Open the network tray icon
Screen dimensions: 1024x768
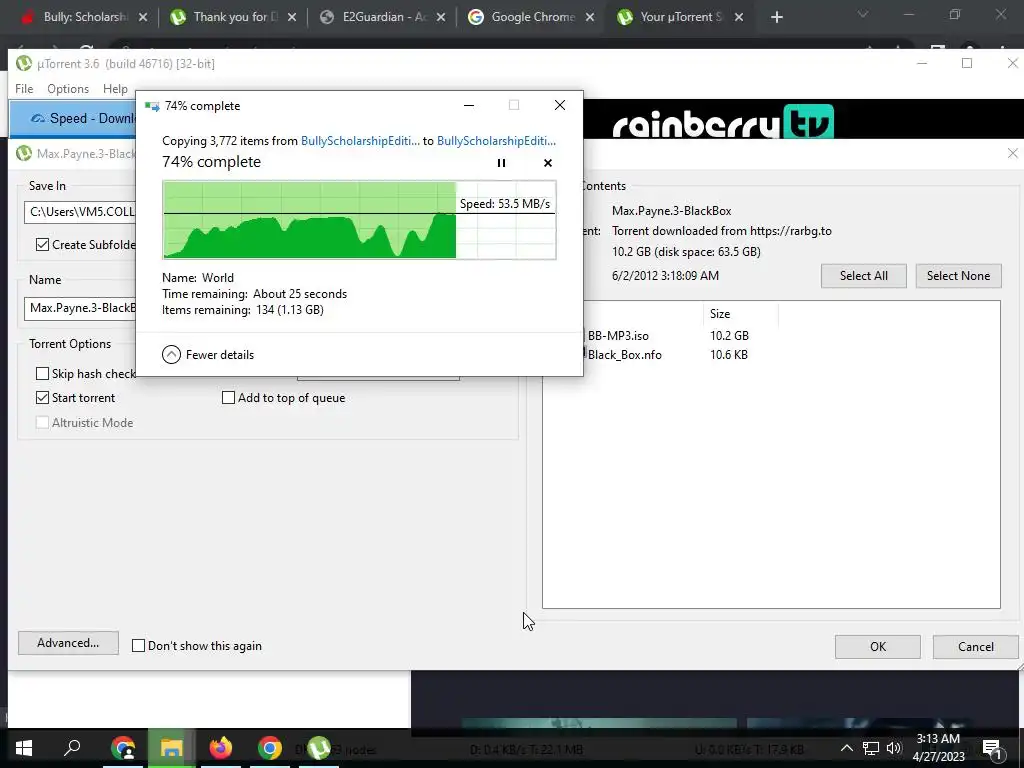point(871,748)
